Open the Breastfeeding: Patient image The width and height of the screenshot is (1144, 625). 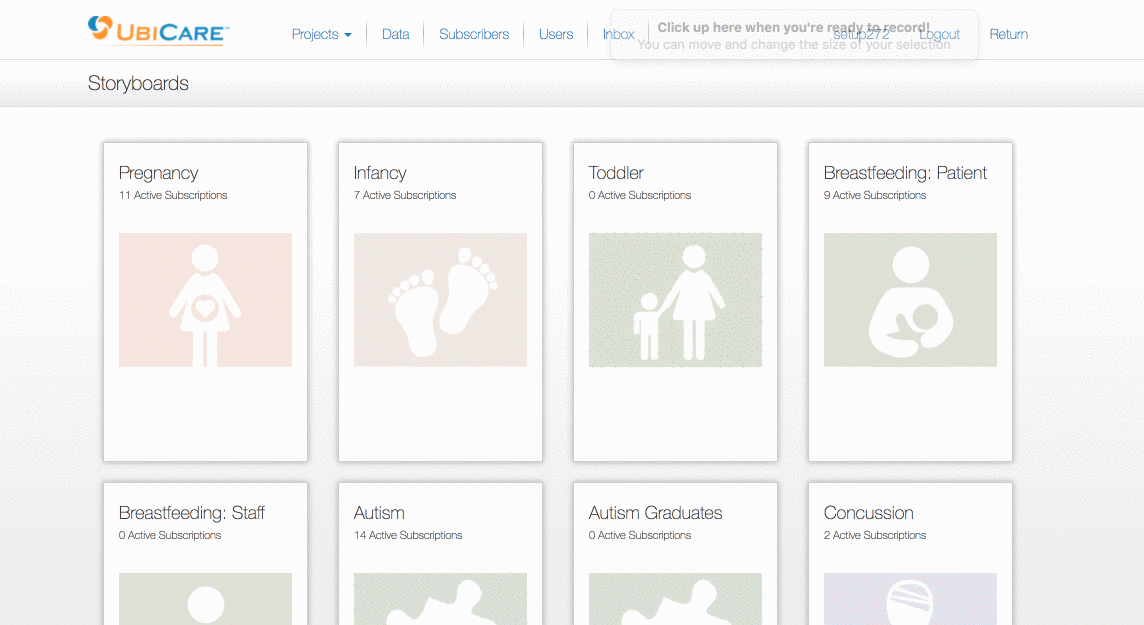point(910,300)
